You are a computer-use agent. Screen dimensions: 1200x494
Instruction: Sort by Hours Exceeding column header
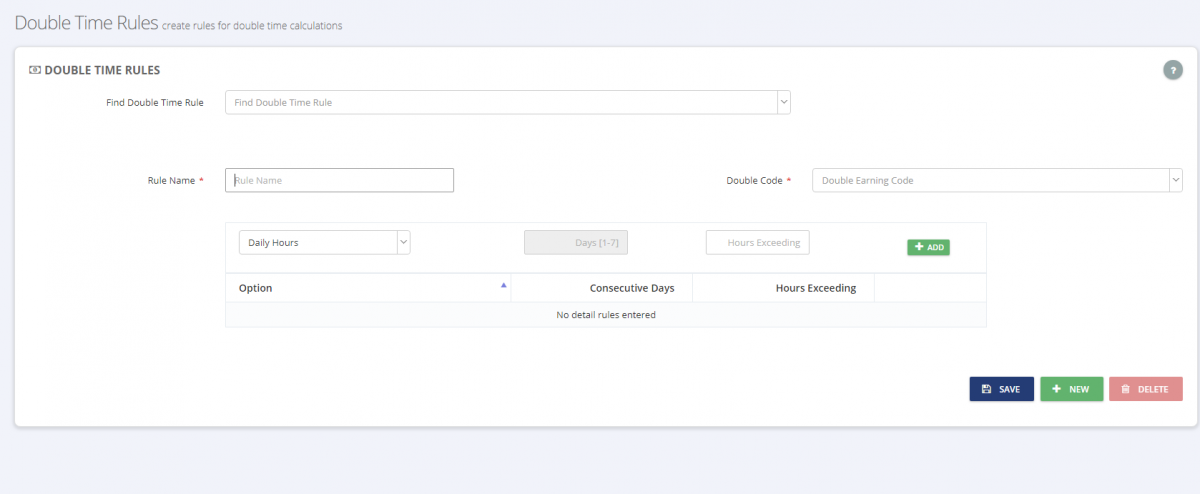pyautogui.click(x=816, y=288)
